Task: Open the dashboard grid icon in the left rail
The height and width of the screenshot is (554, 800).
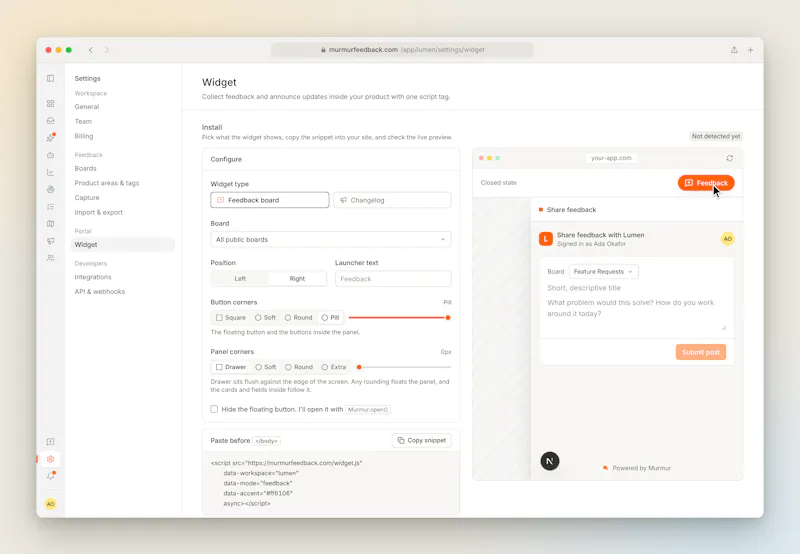Action: [51, 104]
